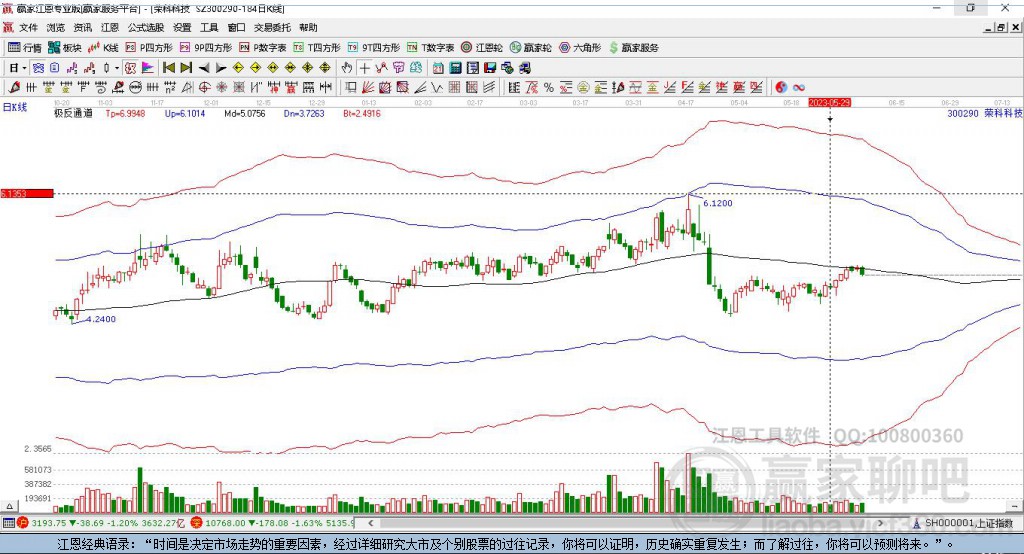The height and width of the screenshot is (554, 1024).
Task: Select the hand pan tool
Action: [x=347, y=67]
